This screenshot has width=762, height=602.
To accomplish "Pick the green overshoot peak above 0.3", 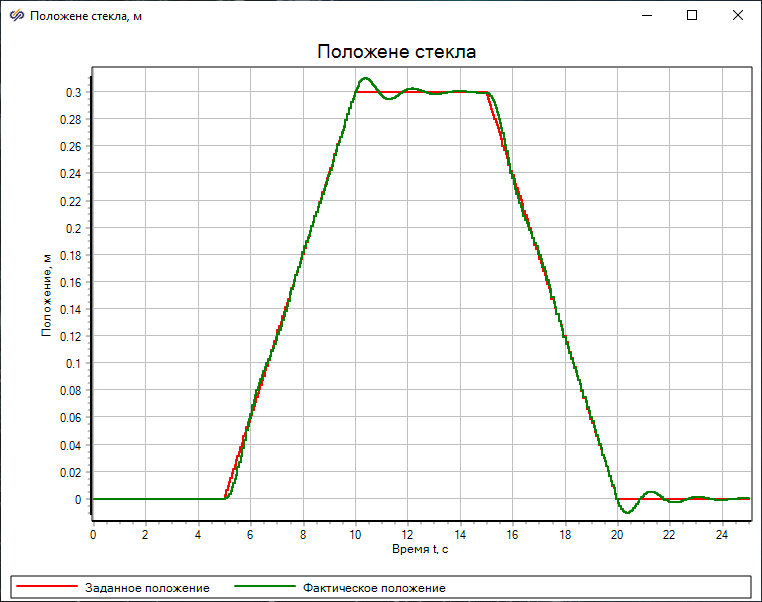I will [365, 78].
